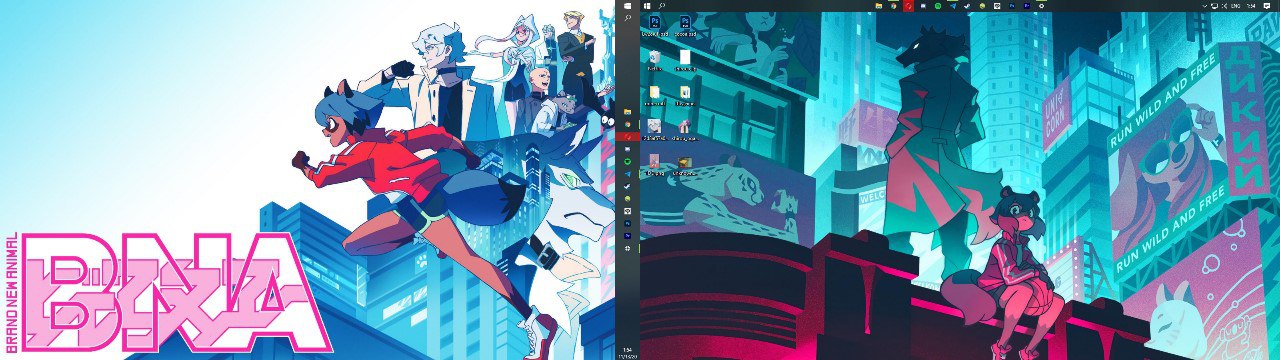The height and width of the screenshot is (360, 1280).
Task: Open the red highlighted app in top taskbar
Action: tap(908, 6)
